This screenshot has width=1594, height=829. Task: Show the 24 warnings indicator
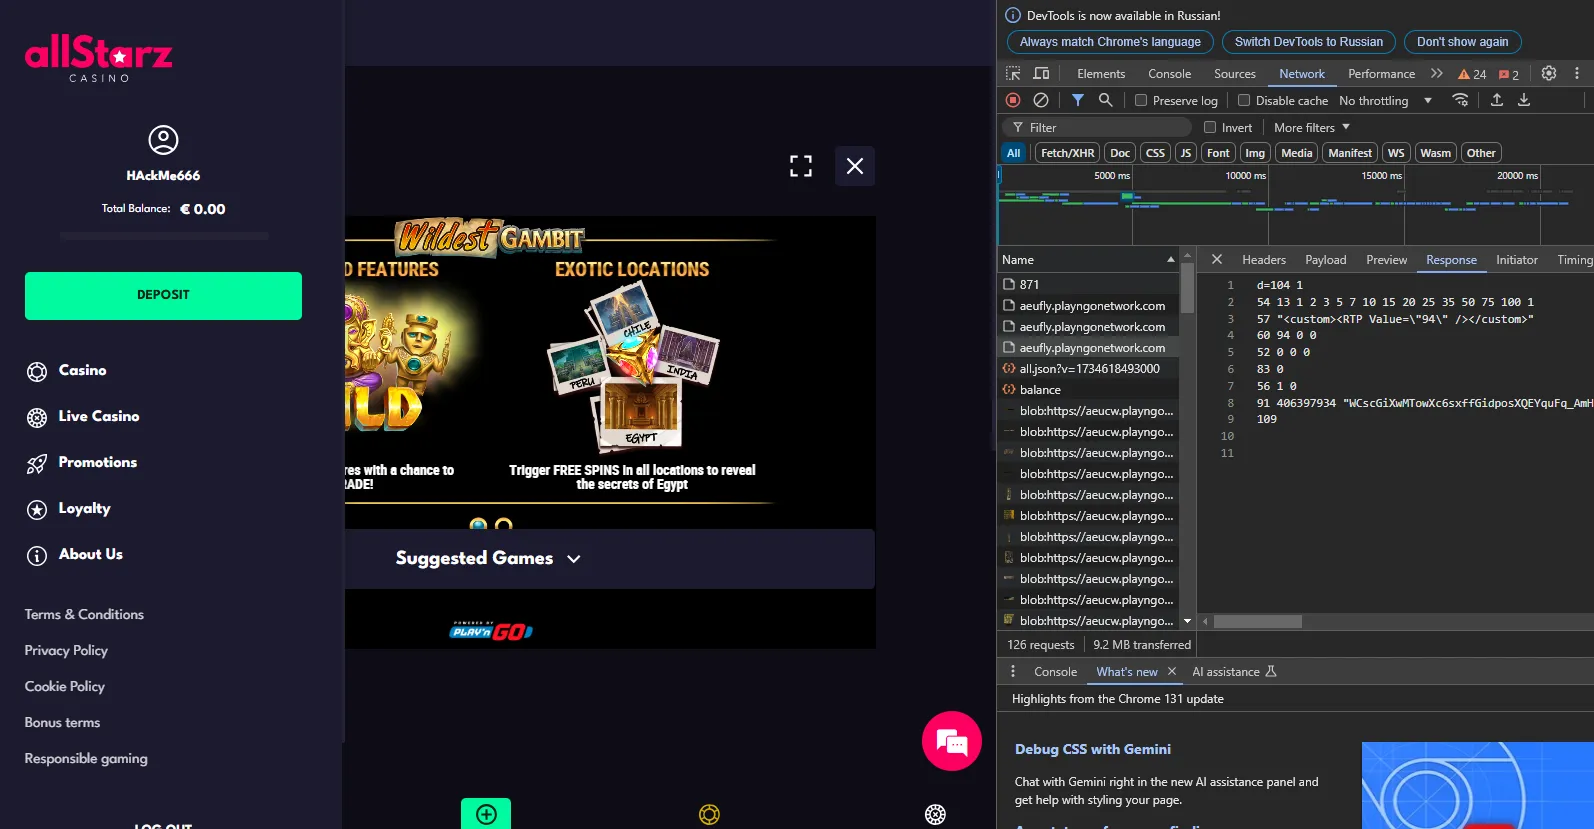click(x=1472, y=74)
